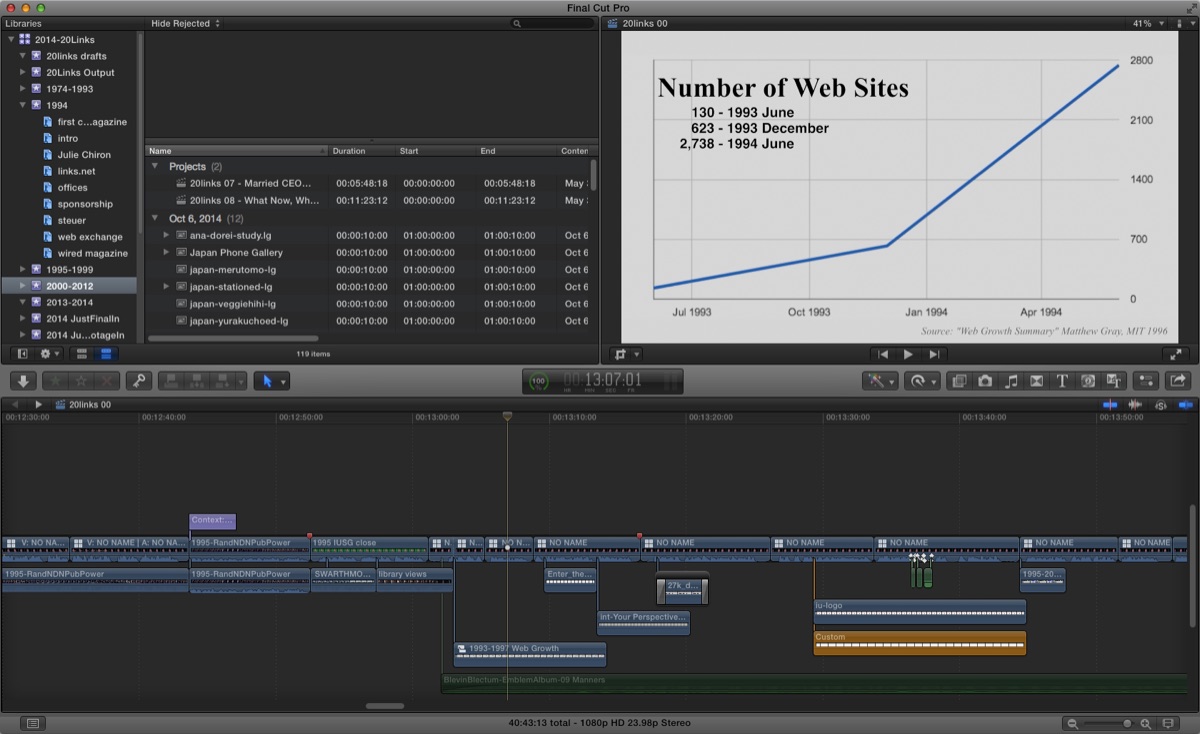The height and width of the screenshot is (734, 1200).
Task: Click the timeline horizontal scrollbar
Action: [x=385, y=706]
